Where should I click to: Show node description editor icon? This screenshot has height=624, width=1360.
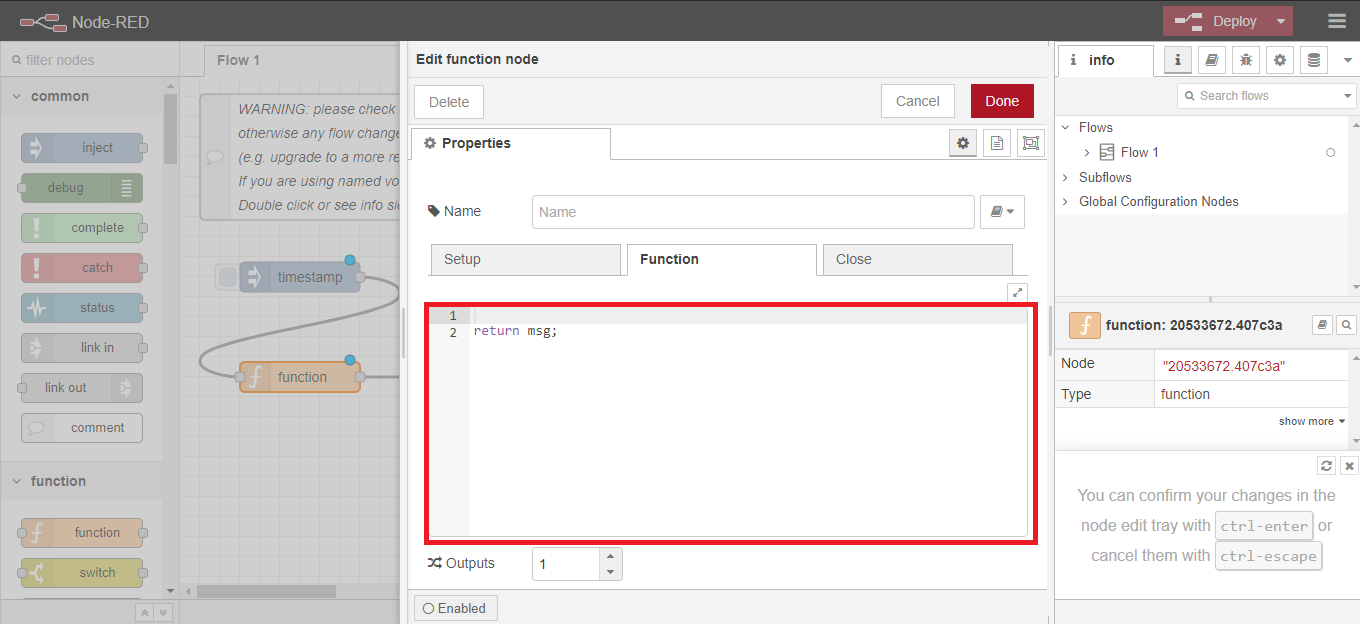(996, 144)
